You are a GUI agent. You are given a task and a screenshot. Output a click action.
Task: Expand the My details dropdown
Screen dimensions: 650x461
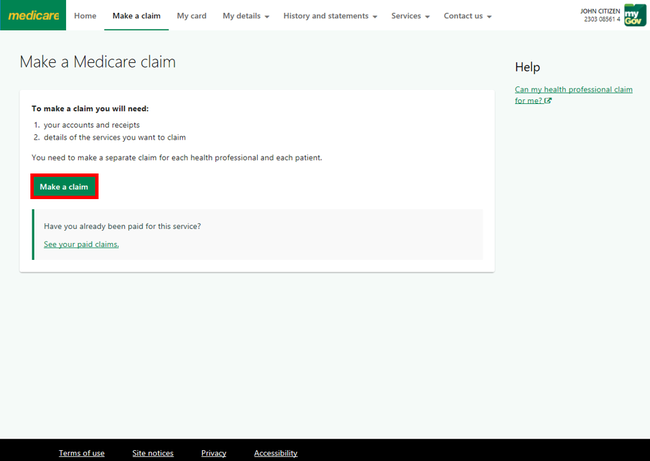click(246, 16)
